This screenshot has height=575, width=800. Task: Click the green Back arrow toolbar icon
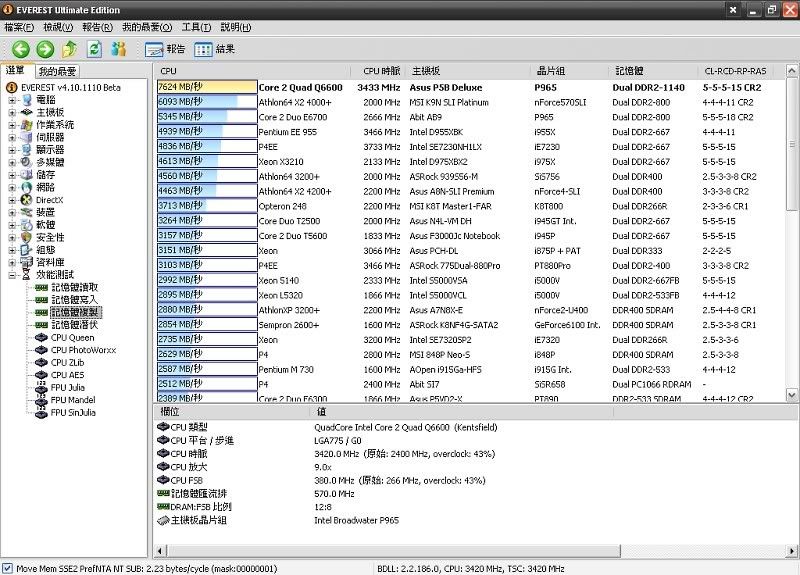(20, 49)
